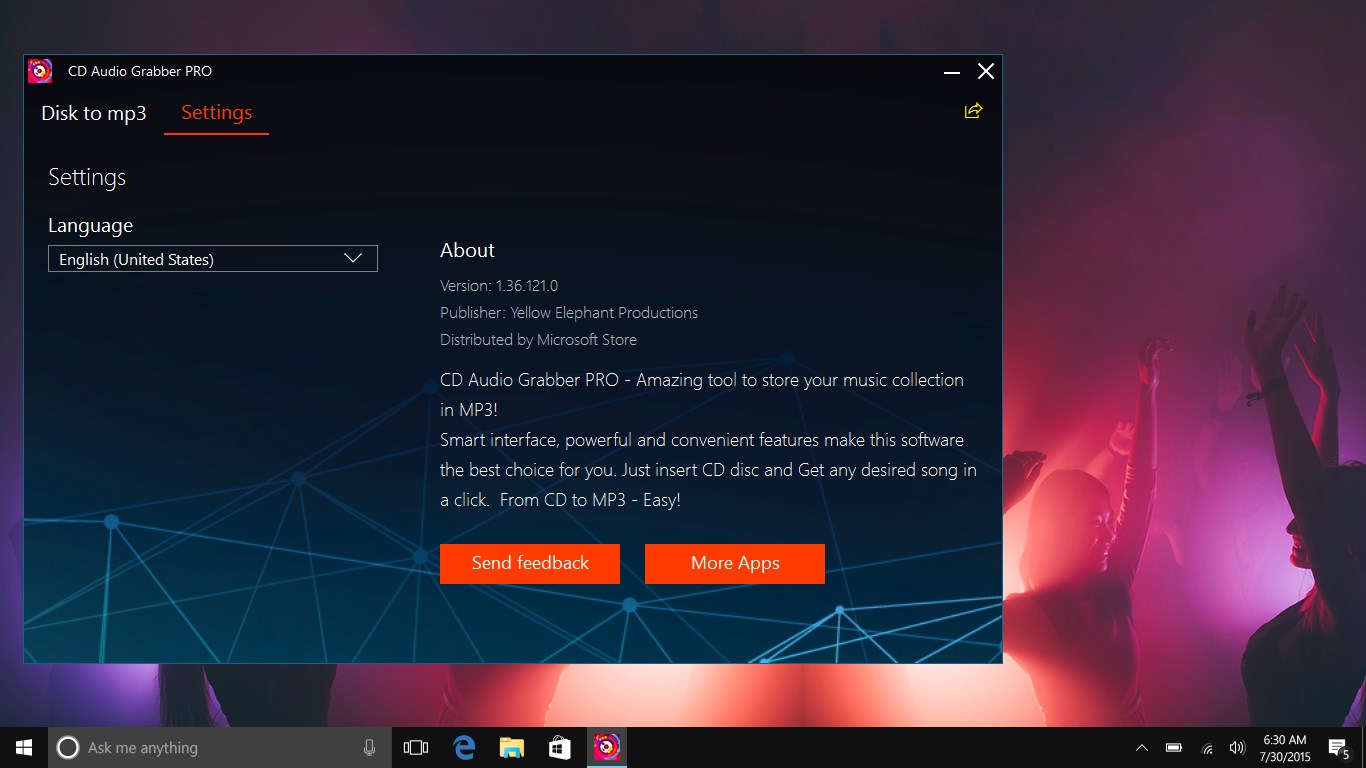Click the Send feedback button
1366x768 pixels.
(x=530, y=563)
